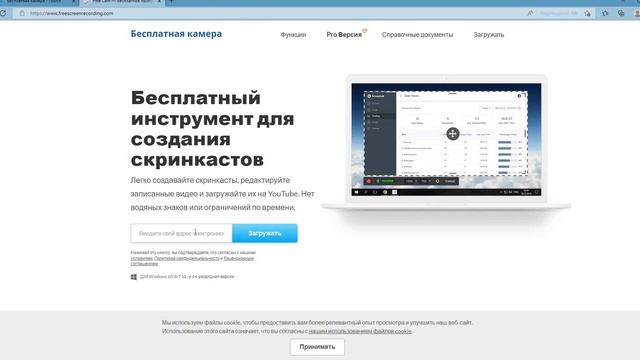This screenshot has height=360, width=640.
Task: Select the second browser tab
Action: click(x=121, y=2)
